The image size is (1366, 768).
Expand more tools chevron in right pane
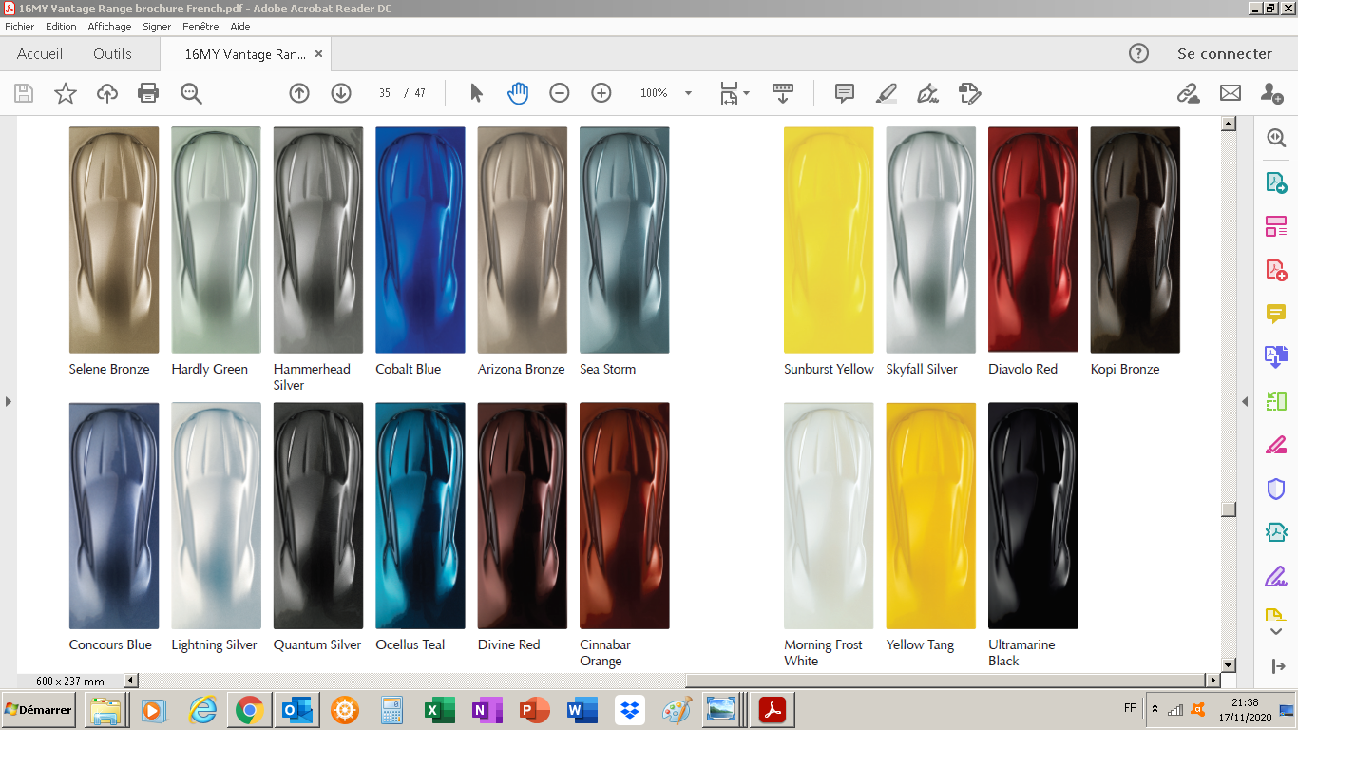tap(1276, 632)
